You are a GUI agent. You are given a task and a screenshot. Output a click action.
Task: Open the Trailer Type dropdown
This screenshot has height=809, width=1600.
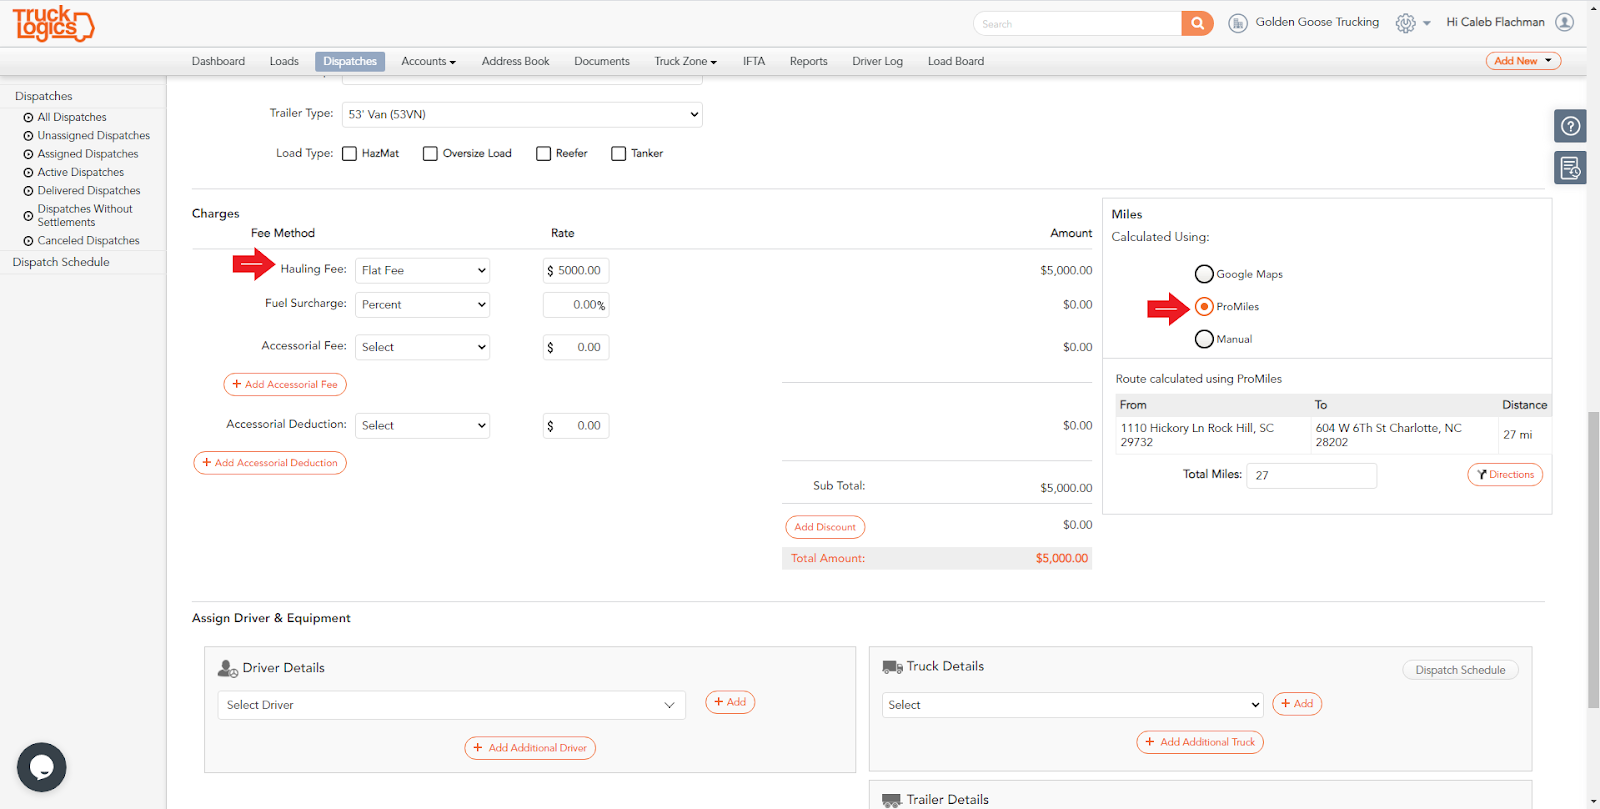(x=522, y=115)
